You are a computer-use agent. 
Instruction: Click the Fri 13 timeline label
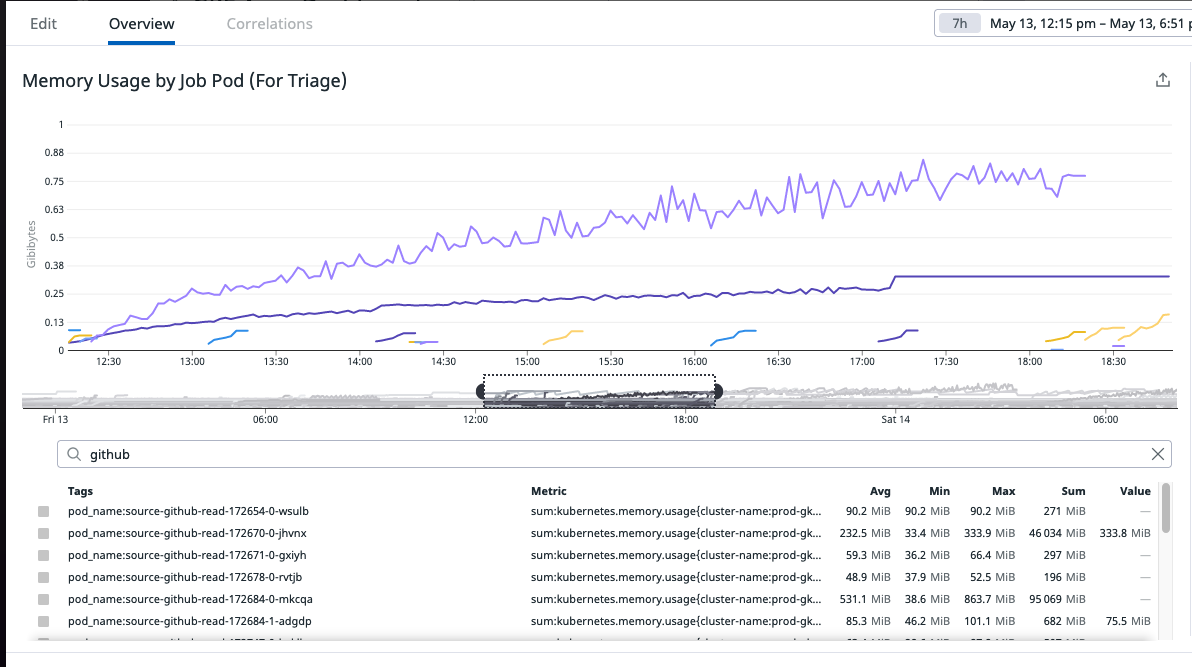point(55,420)
